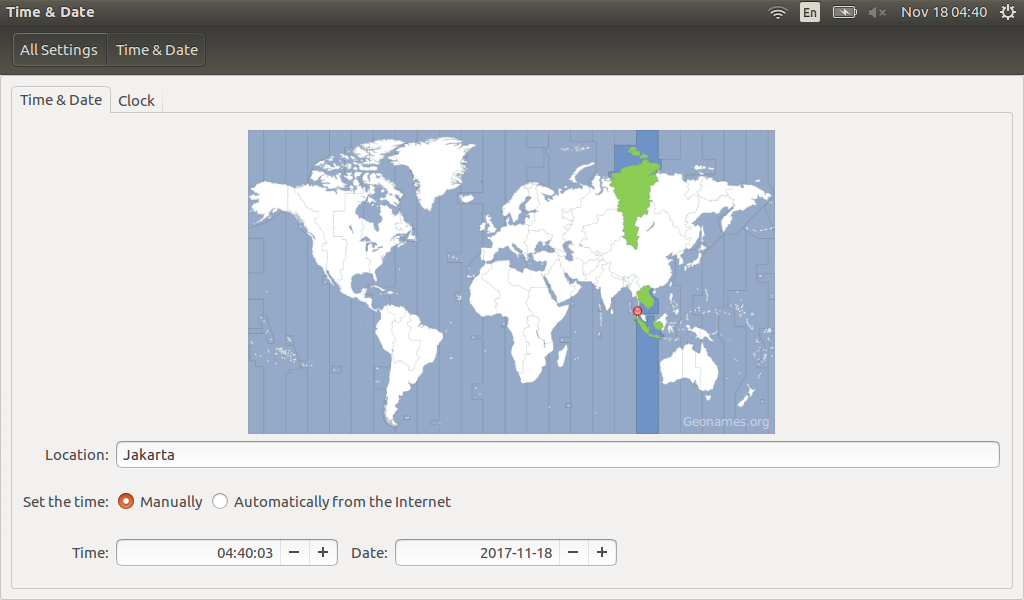Click the battery status icon
Screen dimensions: 1024x600
point(843,12)
